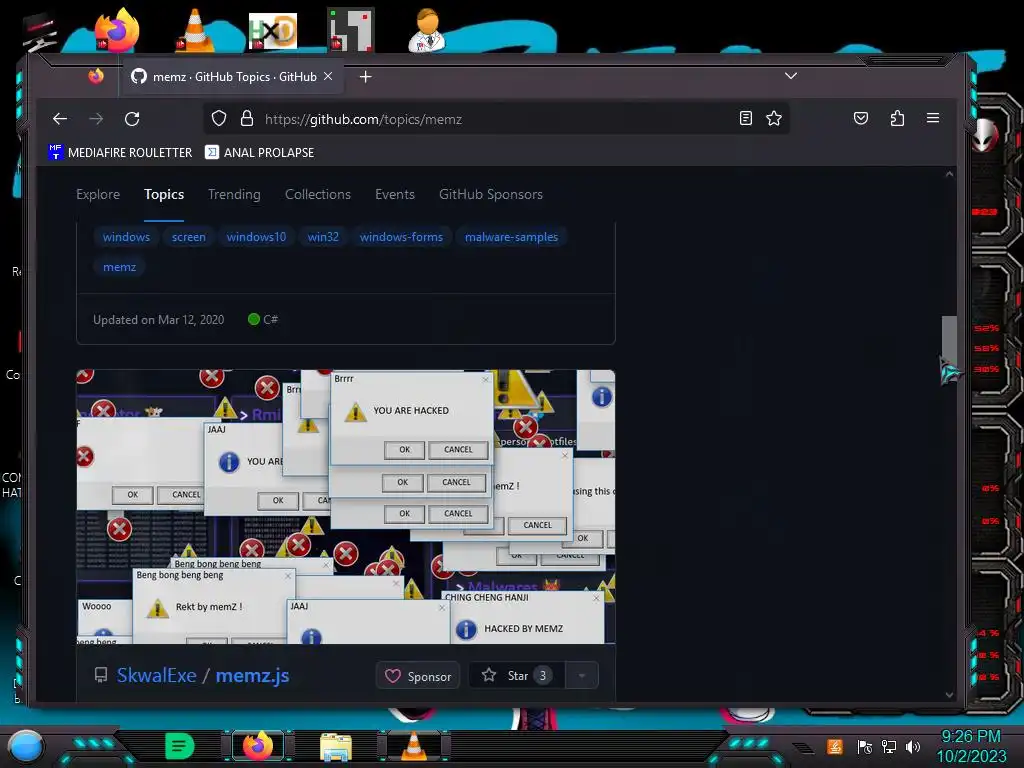Save page to Pocket
This screenshot has height=768, width=1024.
(x=861, y=118)
